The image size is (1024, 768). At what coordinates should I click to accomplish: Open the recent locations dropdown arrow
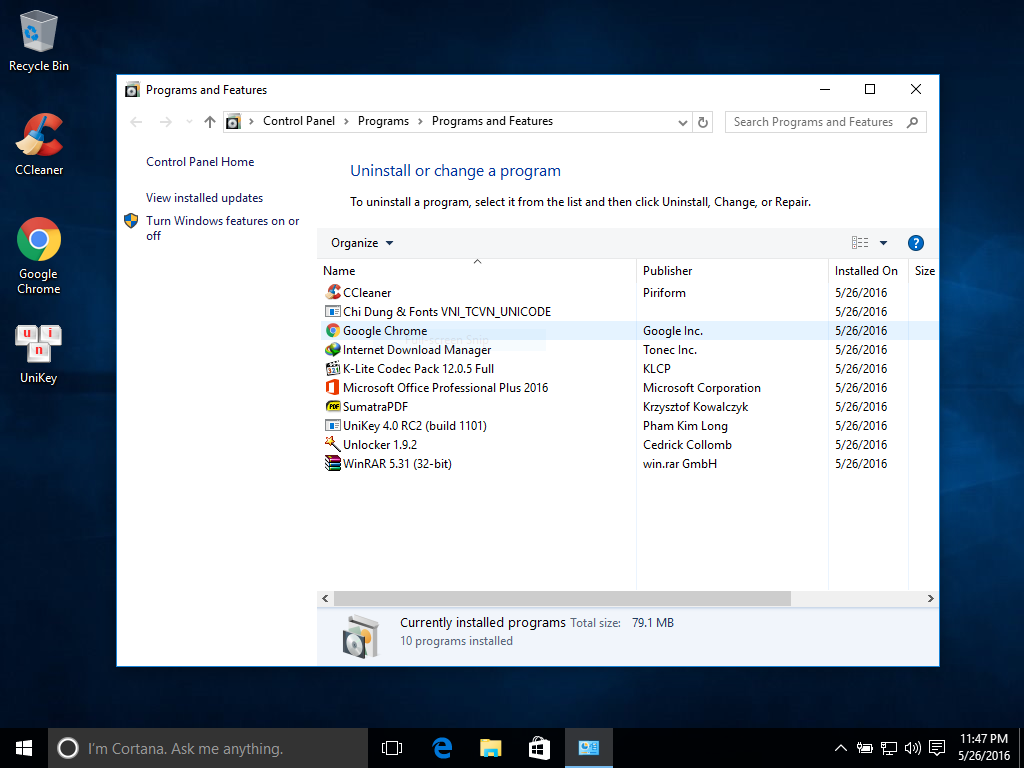[189, 122]
